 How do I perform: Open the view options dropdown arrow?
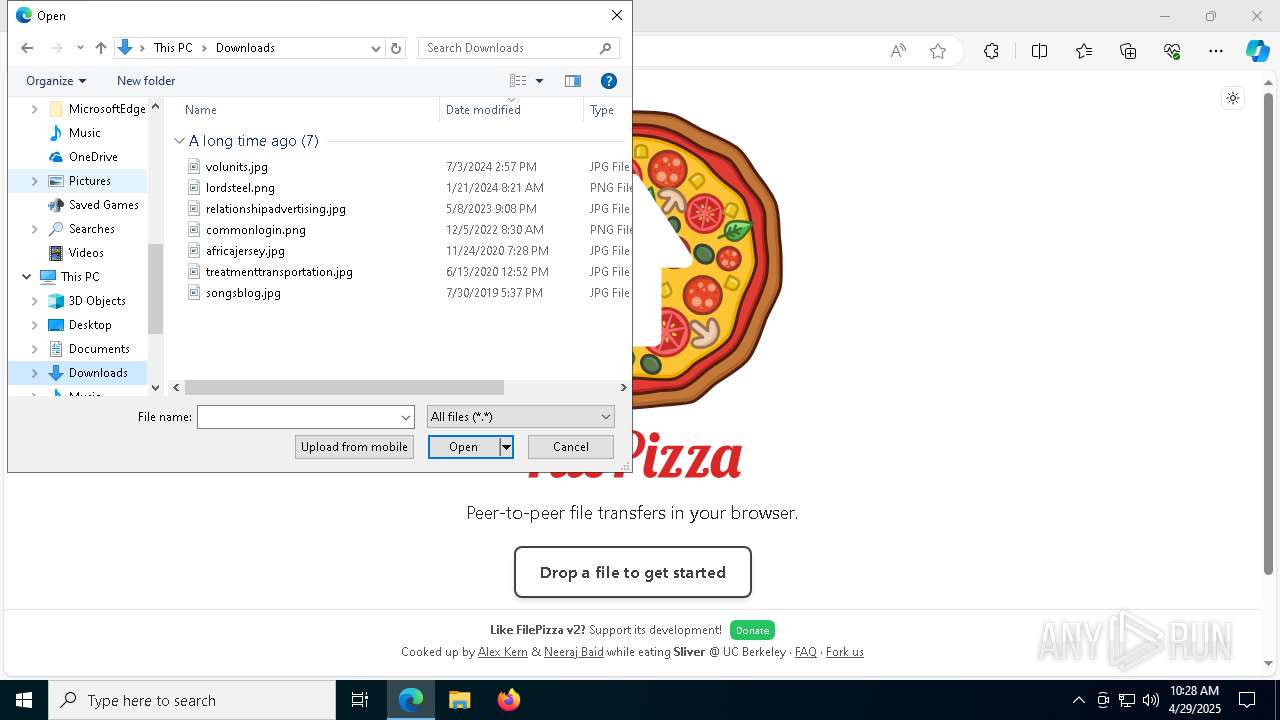(x=539, y=81)
